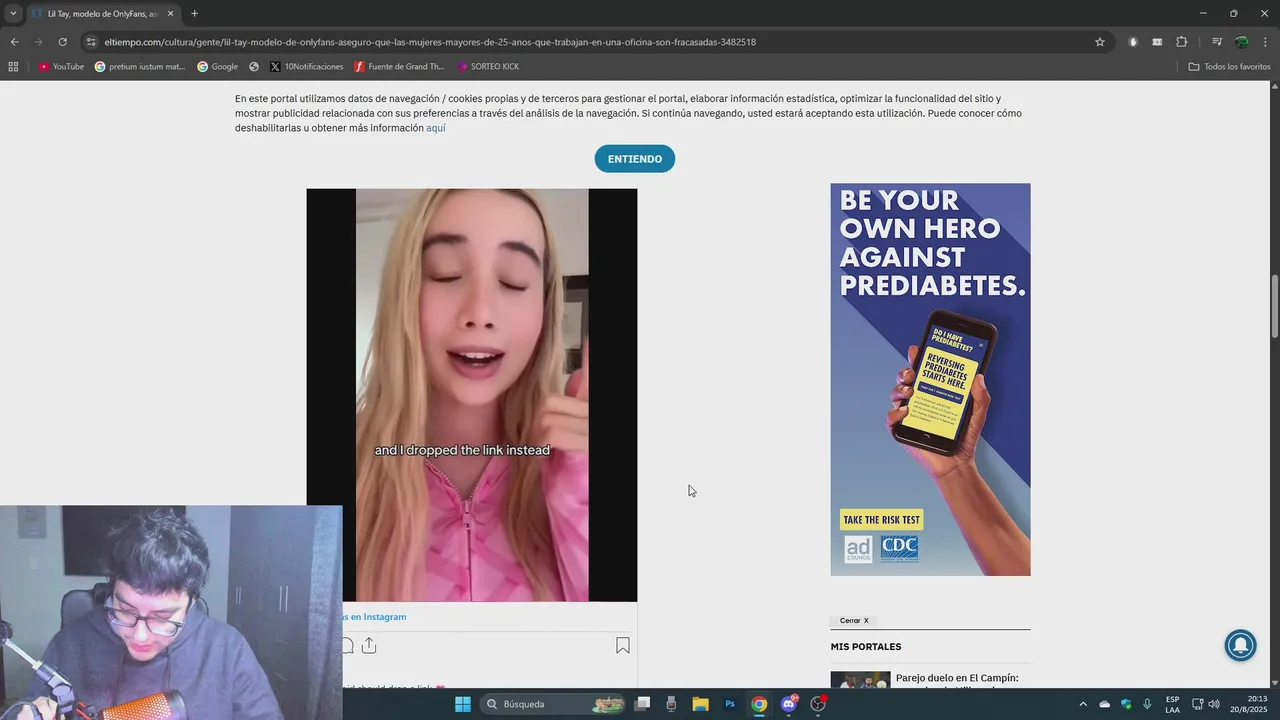Open the media control icon in toolbar
Image resolution: width=1280 pixels, height=720 pixels.
click(1217, 42)
